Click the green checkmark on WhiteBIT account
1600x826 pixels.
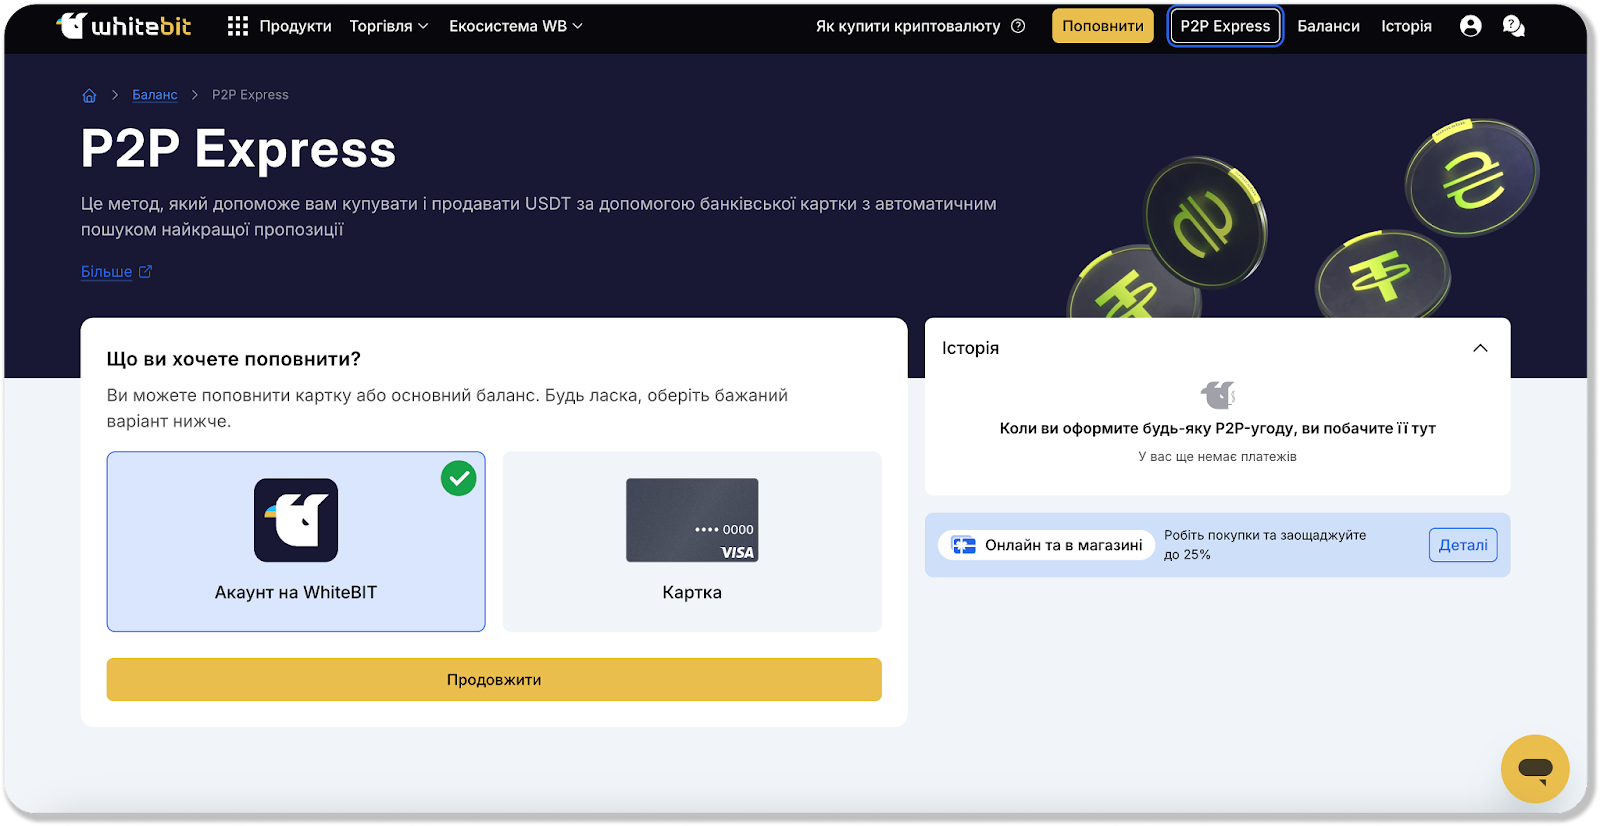(459, 479)
